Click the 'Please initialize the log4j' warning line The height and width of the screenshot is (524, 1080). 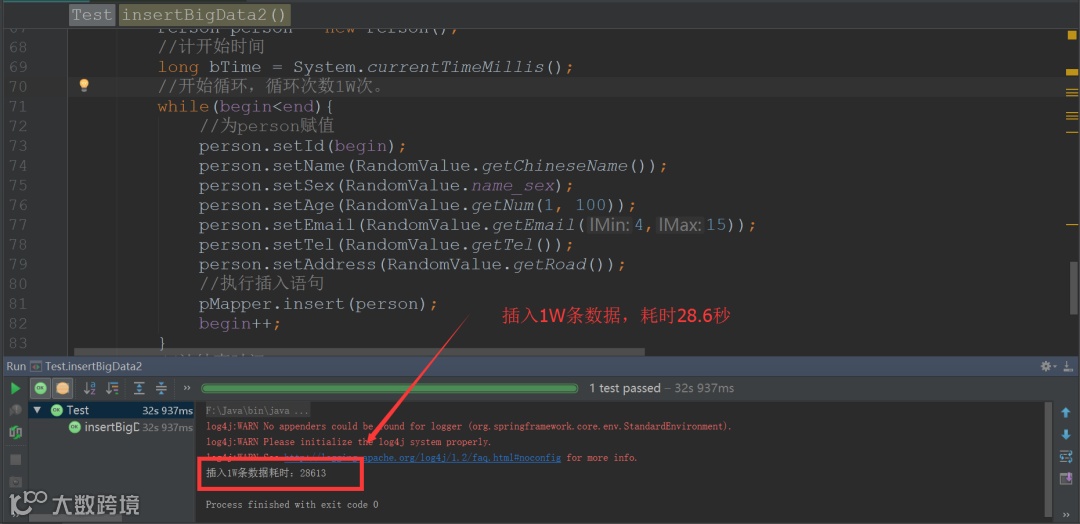tap(349, 442)
